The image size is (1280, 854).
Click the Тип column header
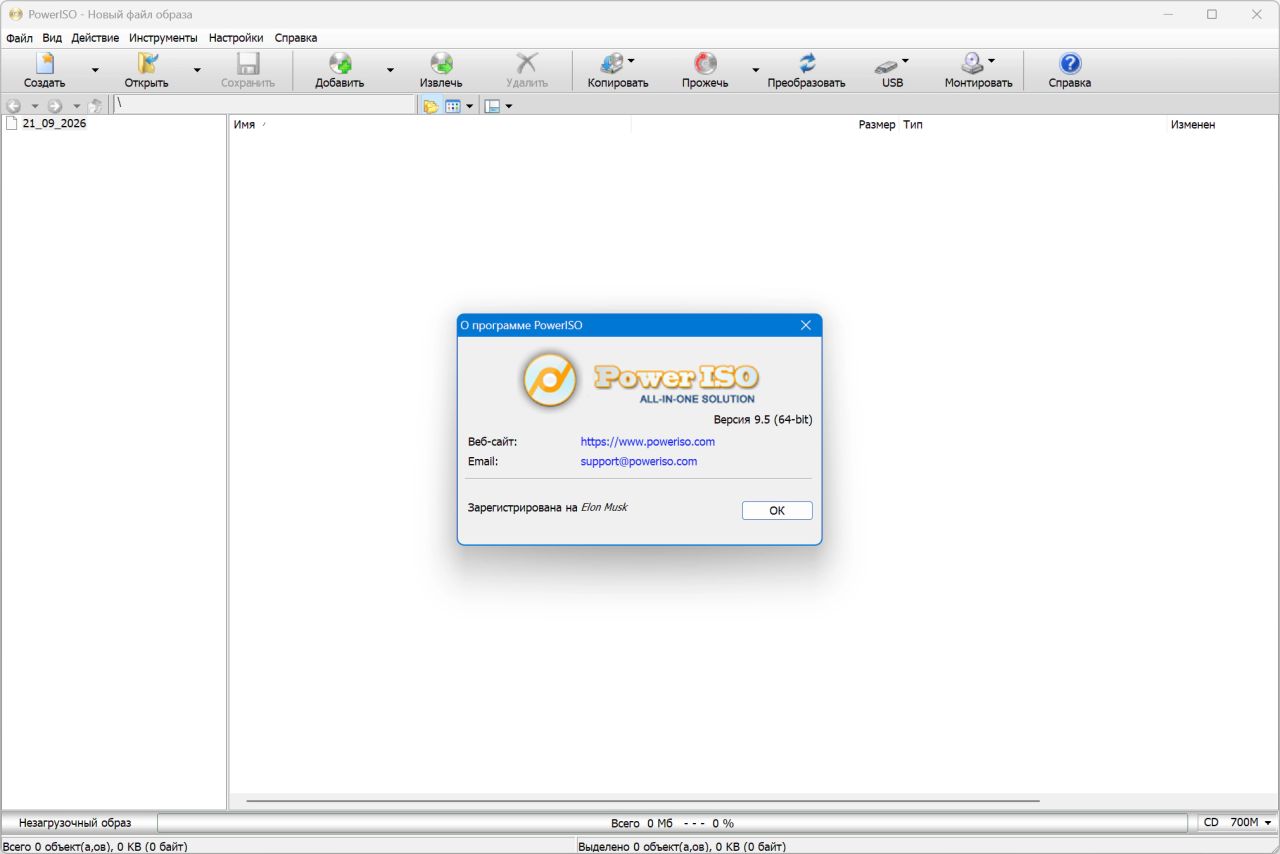click(x=1032, y=125)
